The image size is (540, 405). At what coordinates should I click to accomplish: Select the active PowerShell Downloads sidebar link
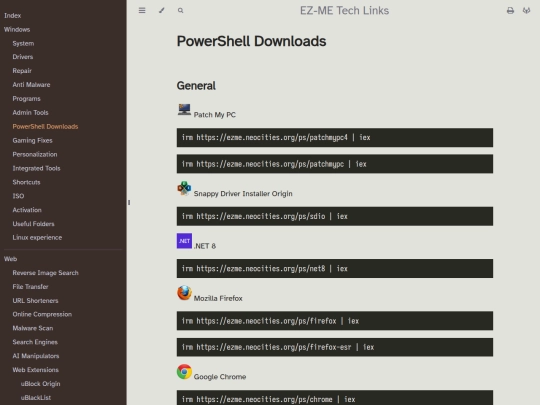[x=45, y=126]
